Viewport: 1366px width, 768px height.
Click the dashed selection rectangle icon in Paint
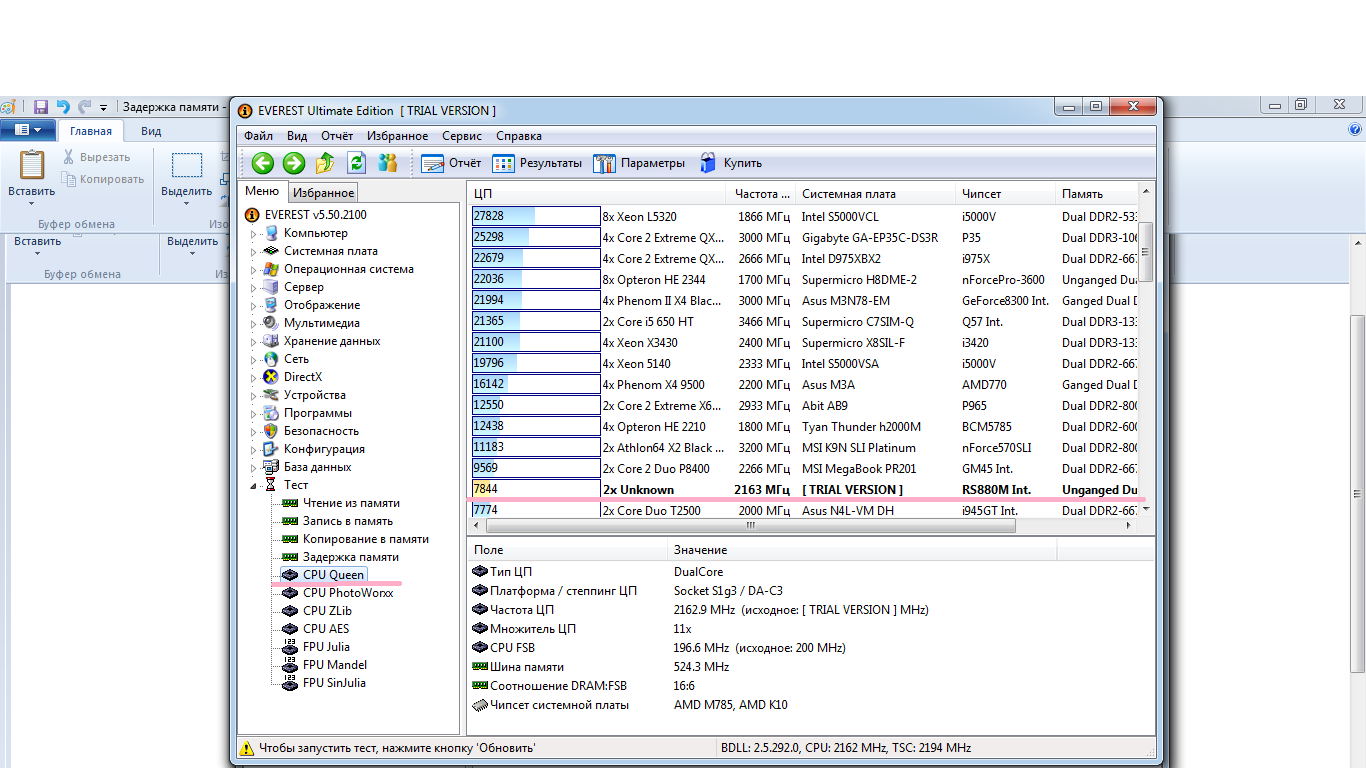187,165
